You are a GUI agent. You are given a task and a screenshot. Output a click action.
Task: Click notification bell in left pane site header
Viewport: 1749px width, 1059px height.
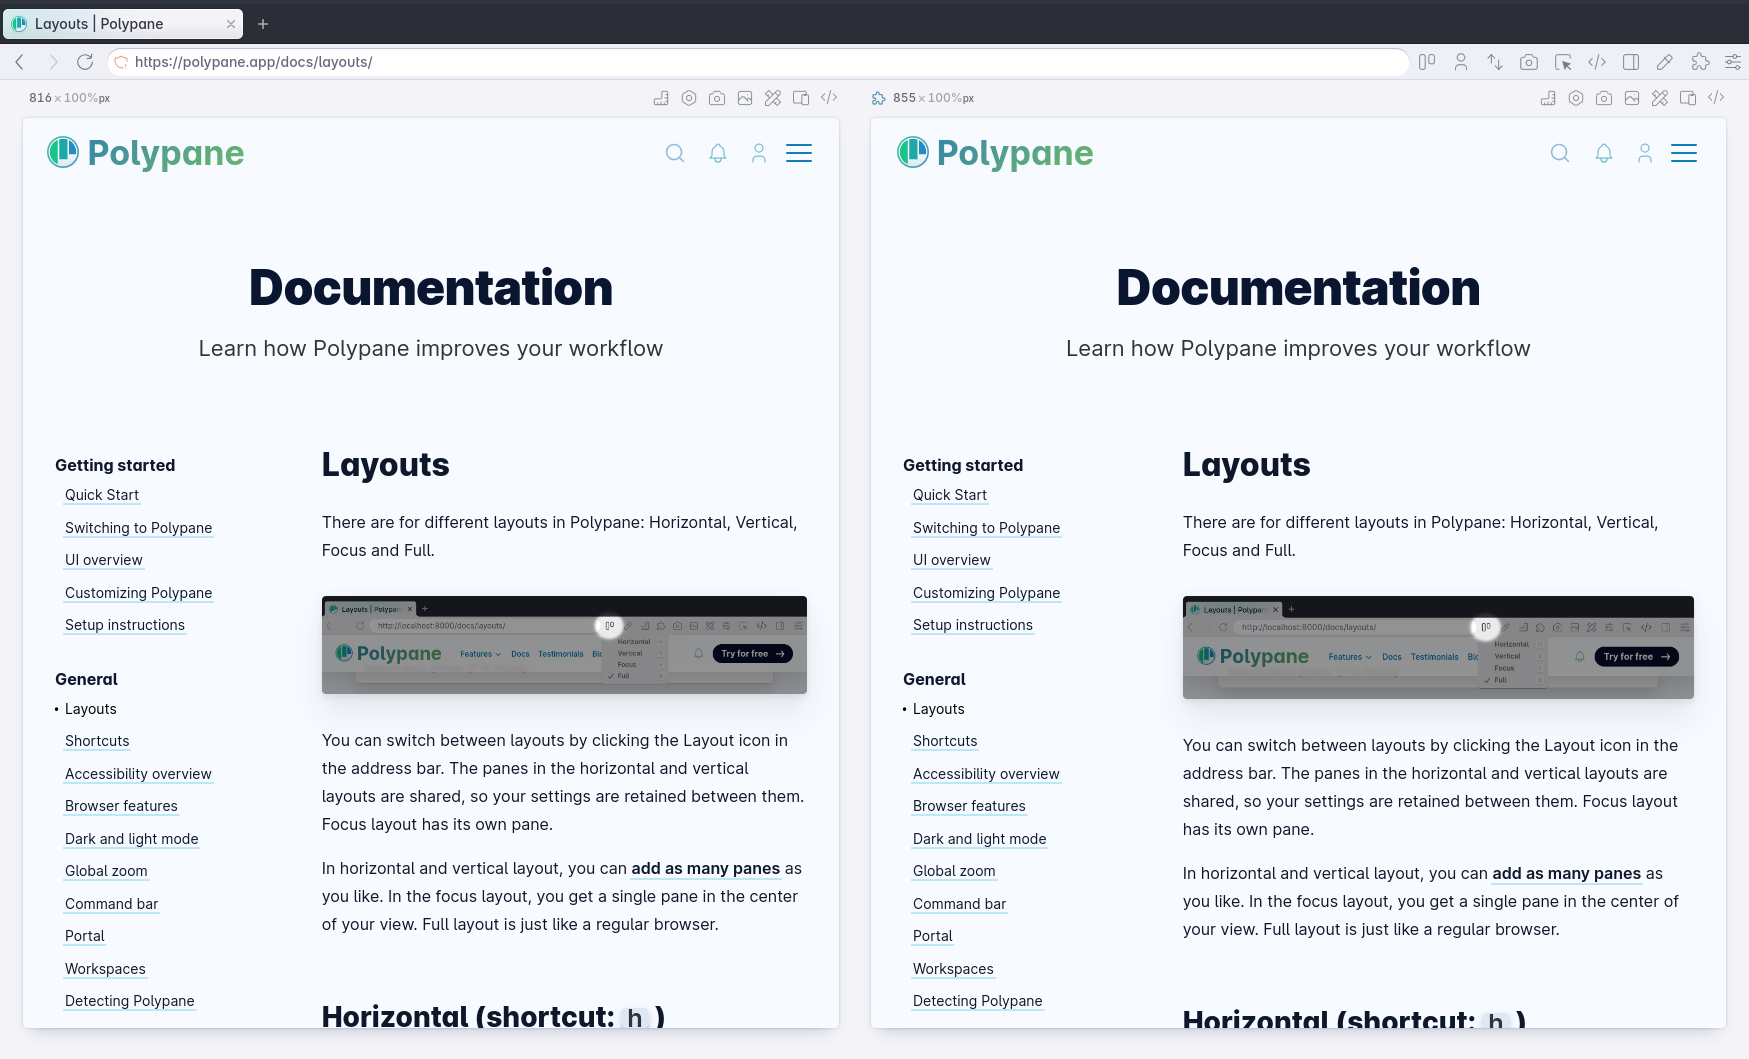click(718, 153)
